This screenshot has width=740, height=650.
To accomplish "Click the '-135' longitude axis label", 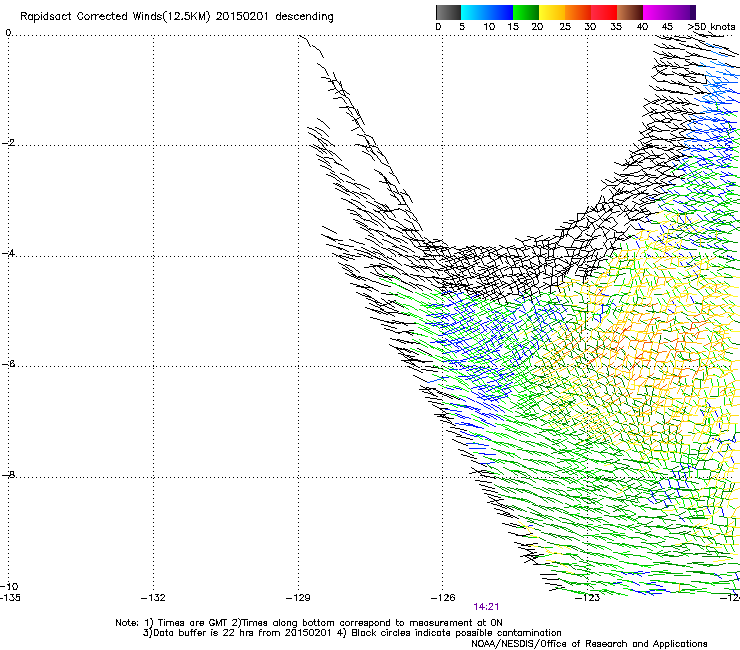I will (x=10, y=598).
